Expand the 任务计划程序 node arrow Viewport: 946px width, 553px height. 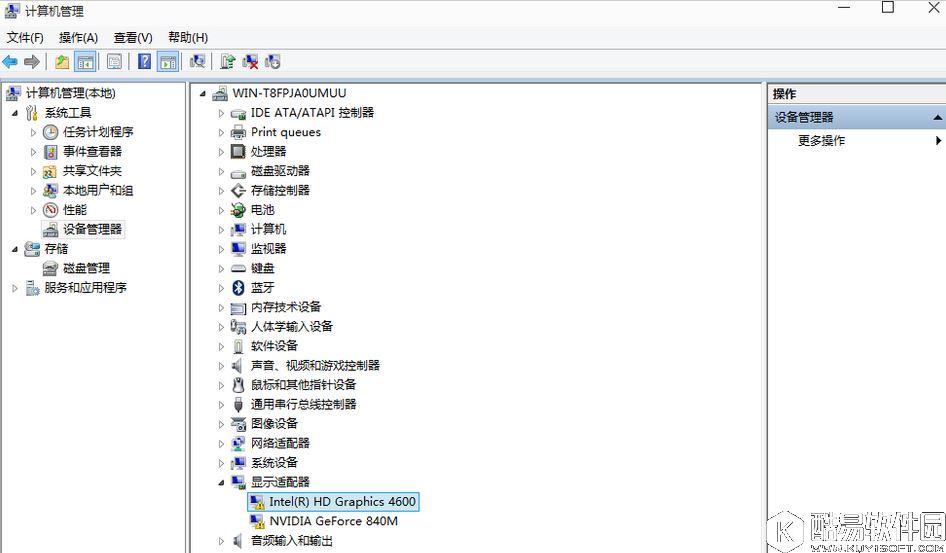(34, 132)
